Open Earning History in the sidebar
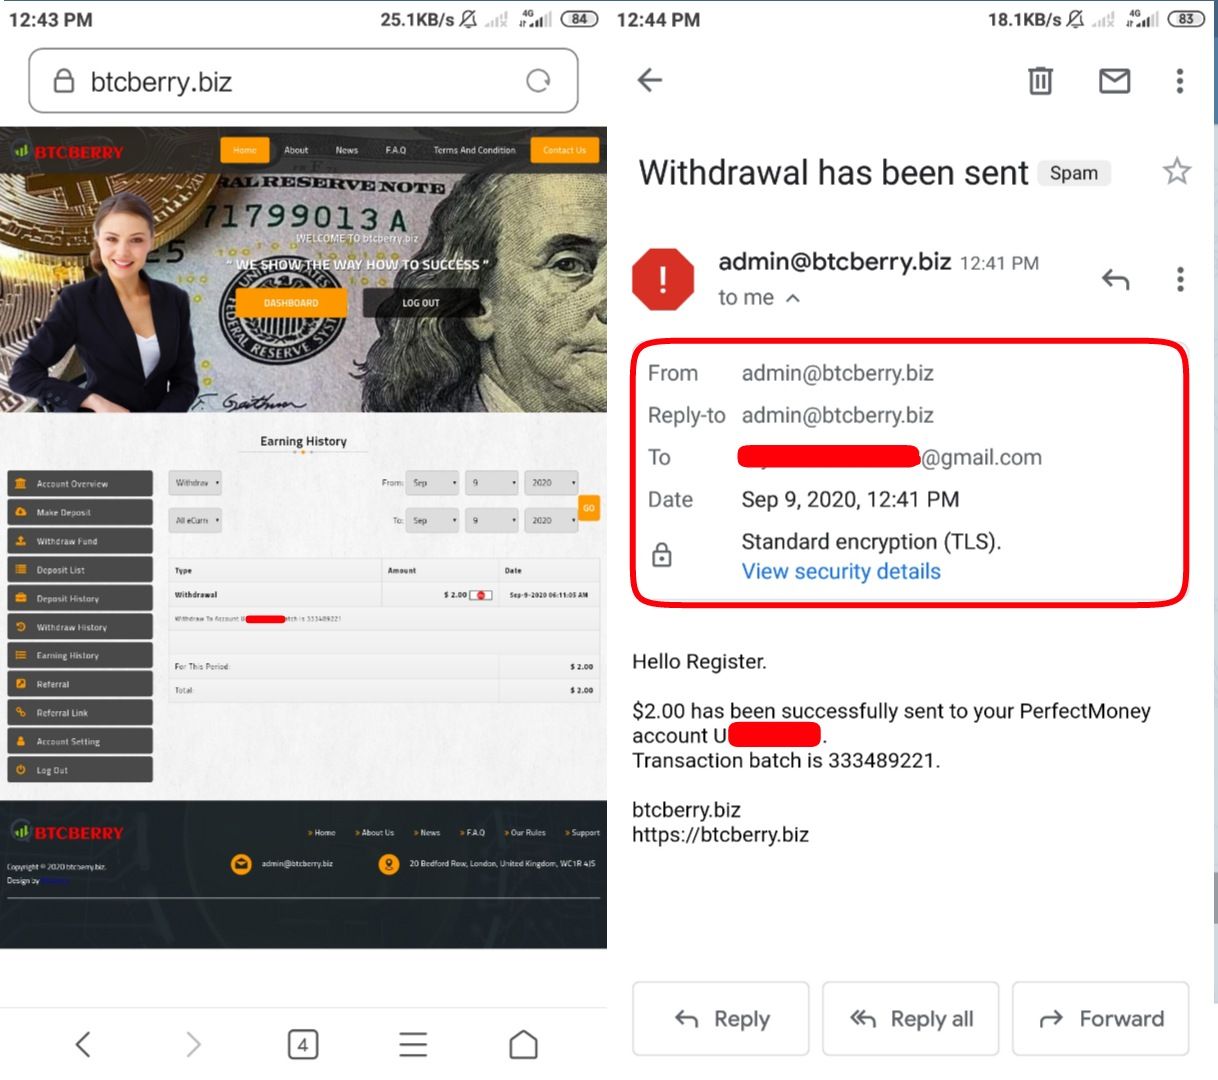Viewport: 1218px width, 1080px height. point(80,656)
